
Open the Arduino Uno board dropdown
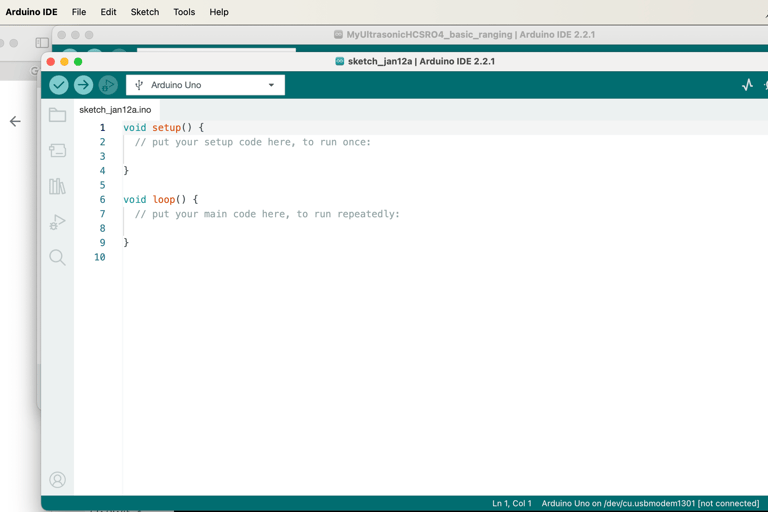tap(205, 85)
